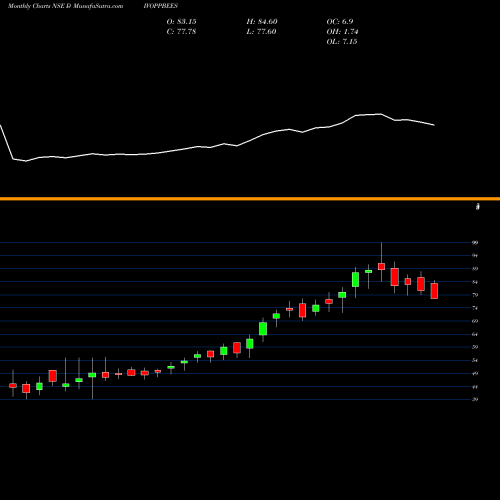Viewport: 500px width, 500px height.
Task: Click the 74 price axis label
Action: [475, 308]
